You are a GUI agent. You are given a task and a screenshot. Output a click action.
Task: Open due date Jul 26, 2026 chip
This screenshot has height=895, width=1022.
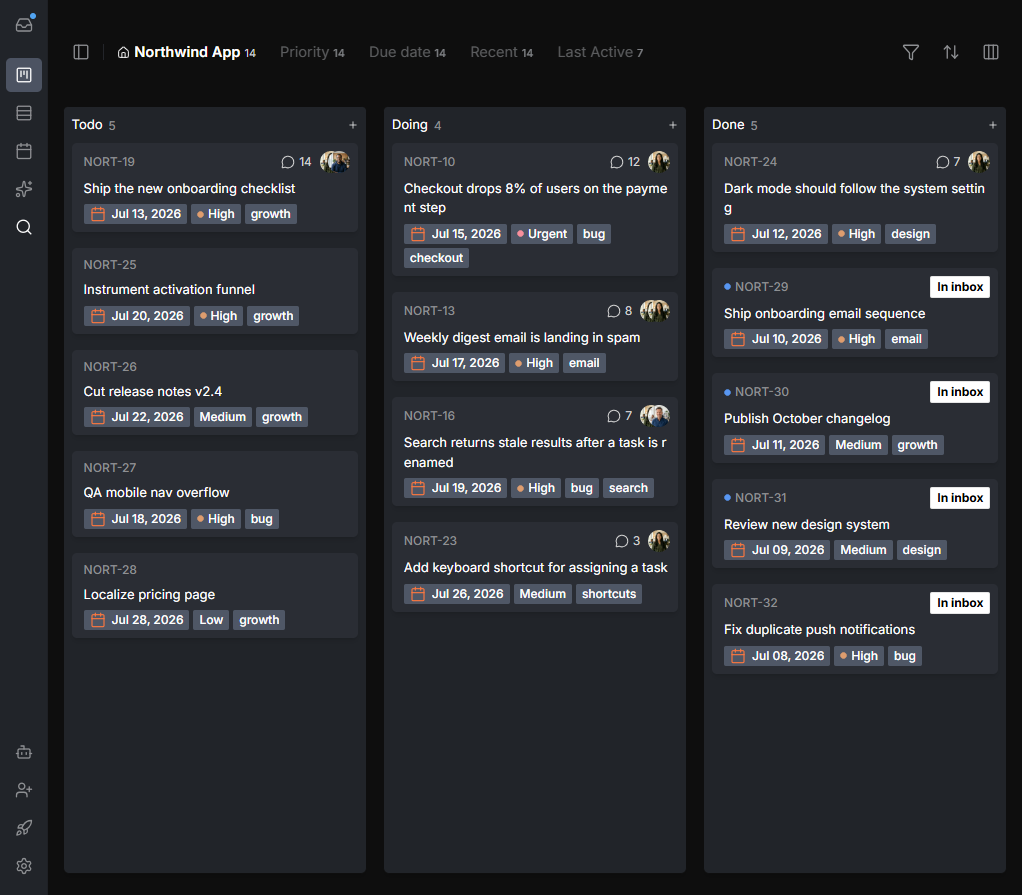coord(457,594)
